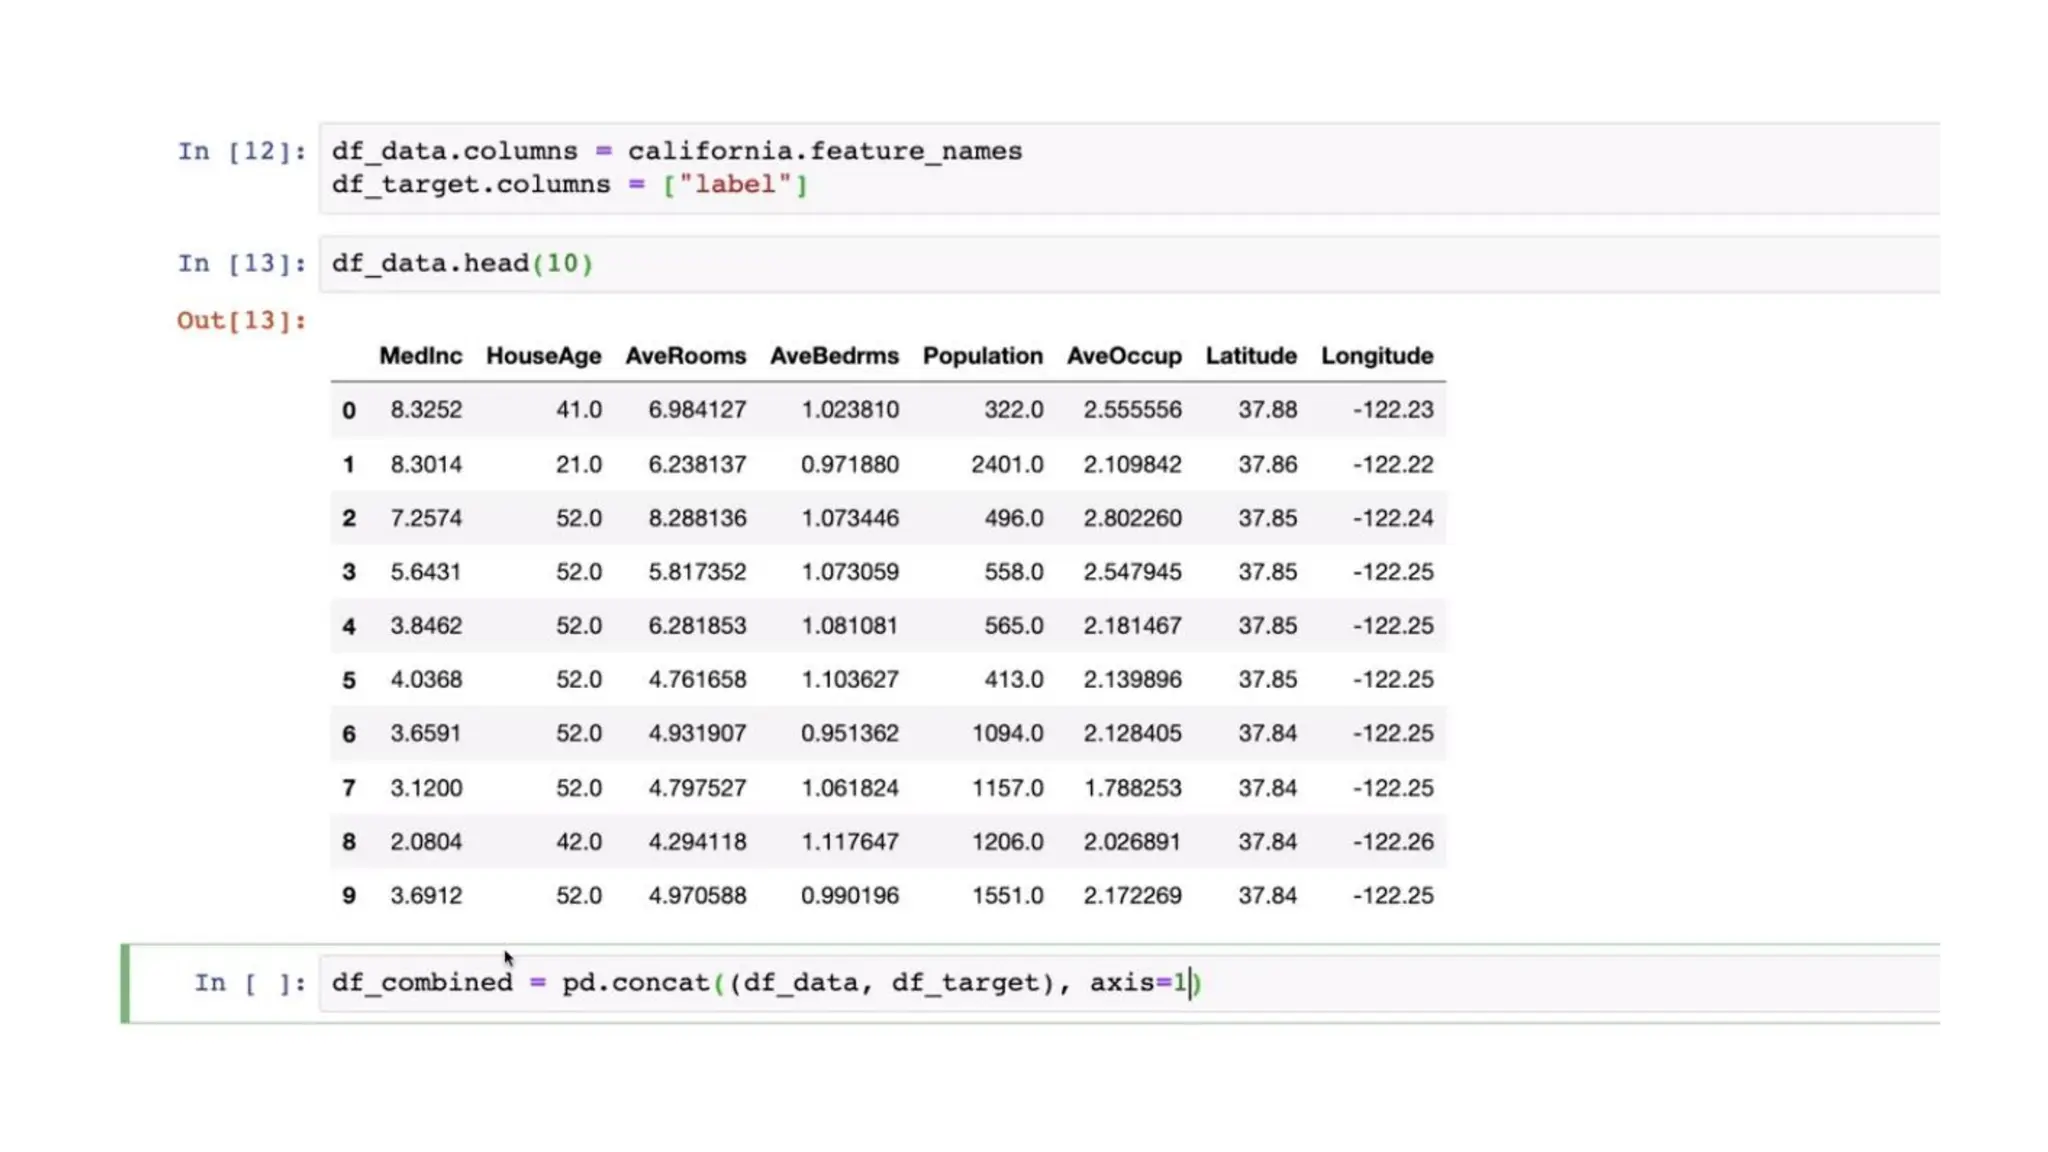Click row index 9 in the dataframe
Image resolution: width=2048 pixels, height=1152 pixels.
click(348, 896)
